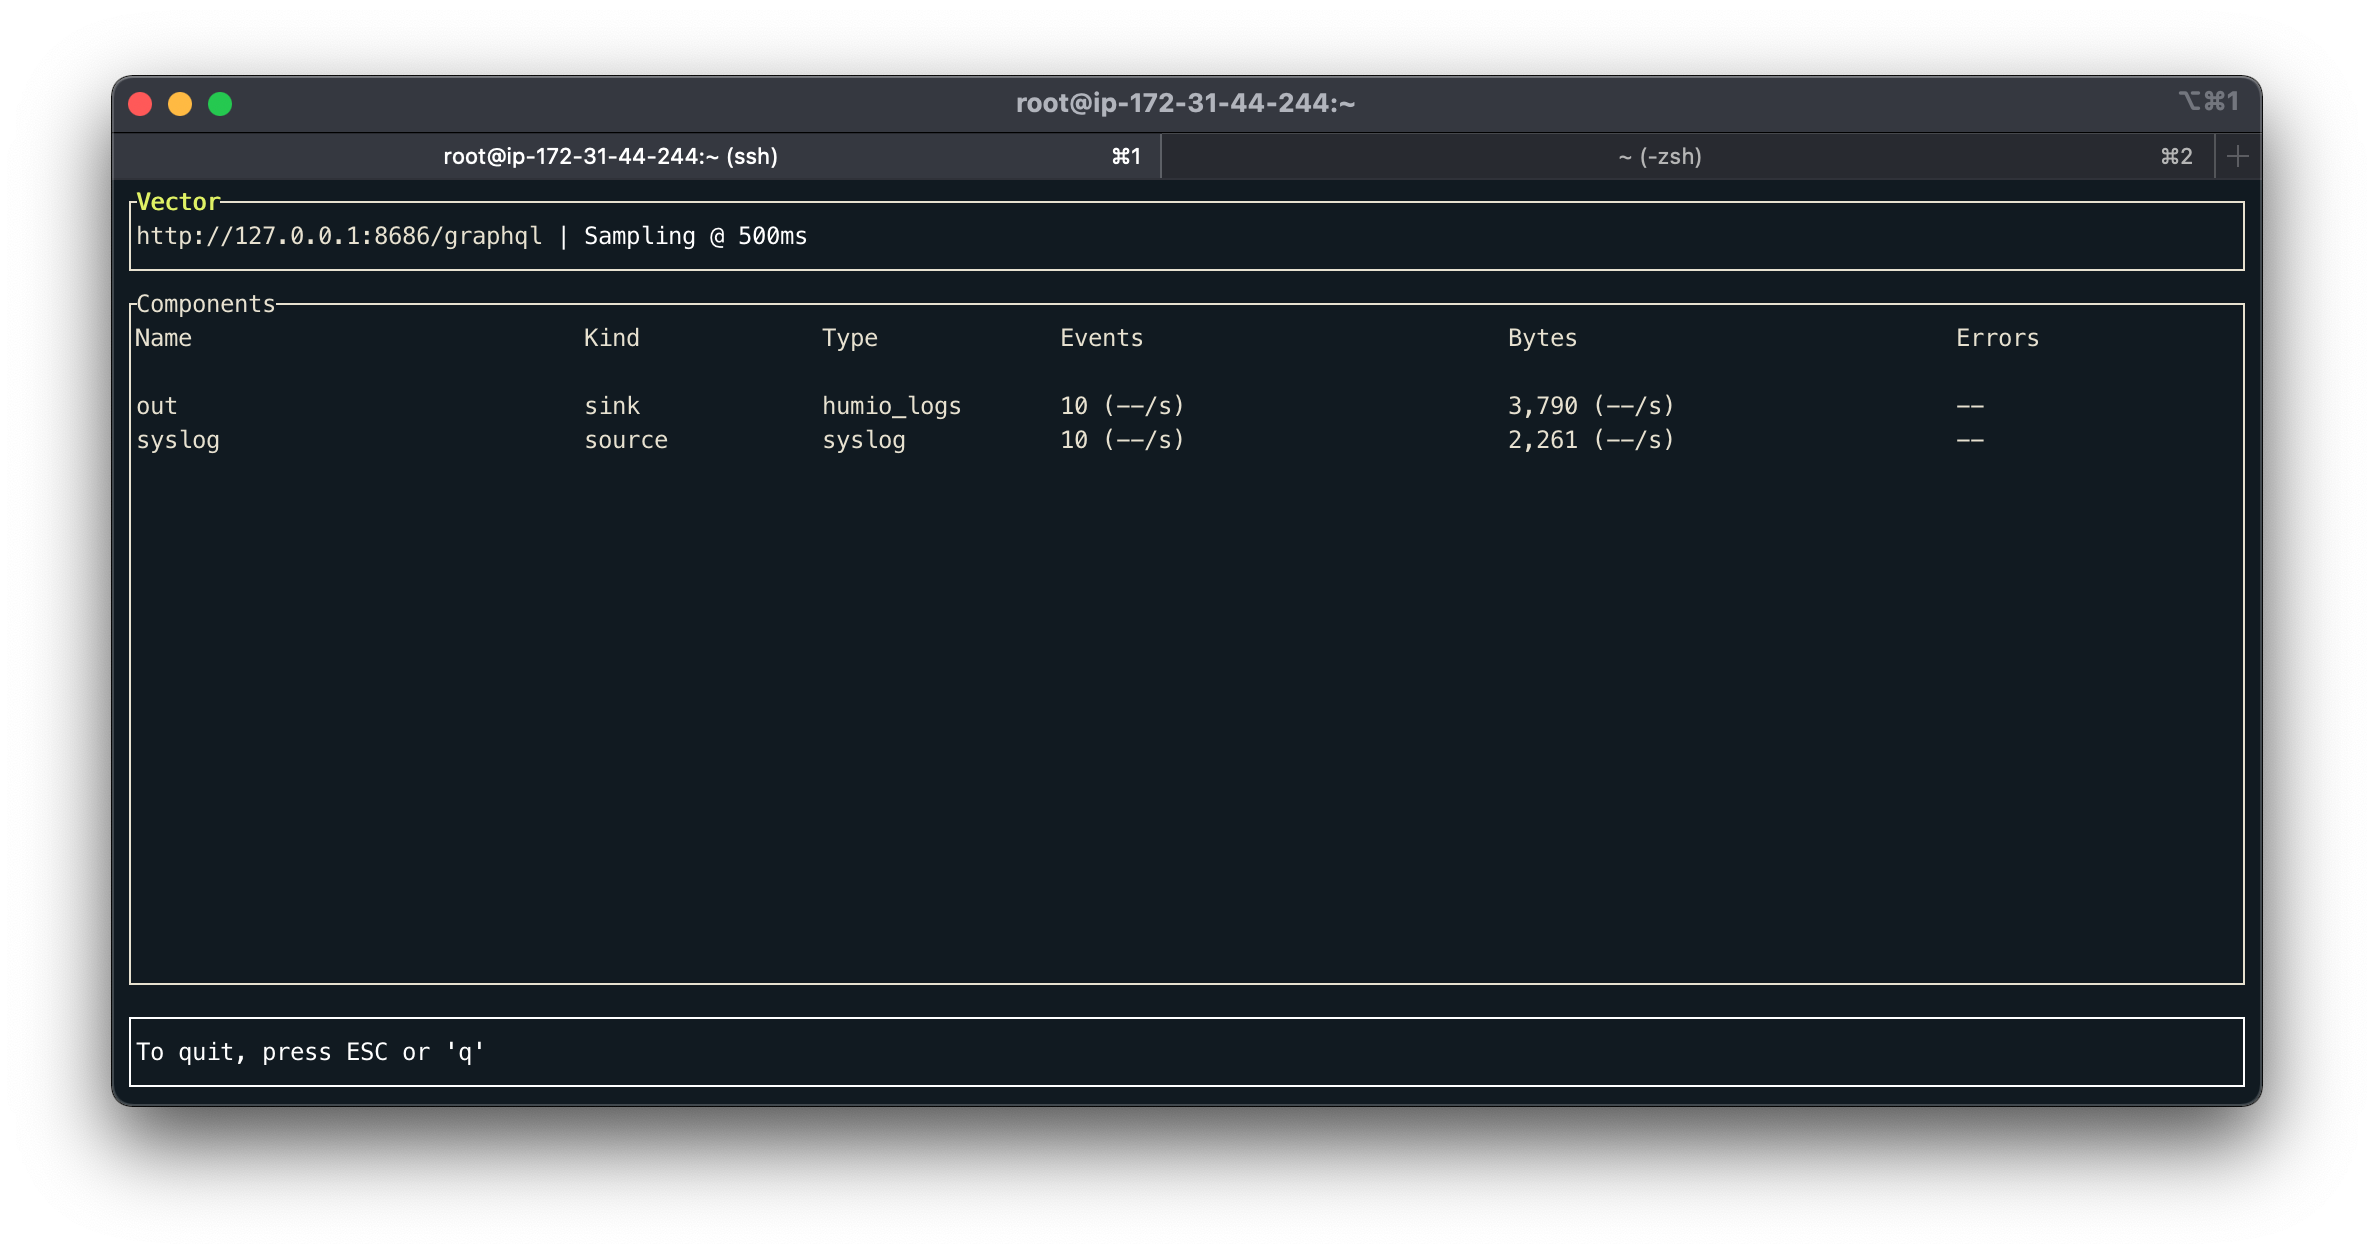Open a new terminal tab with plus icon
The width and height of the screenshot is (2374, 1254).
(x=2238, y=156)
